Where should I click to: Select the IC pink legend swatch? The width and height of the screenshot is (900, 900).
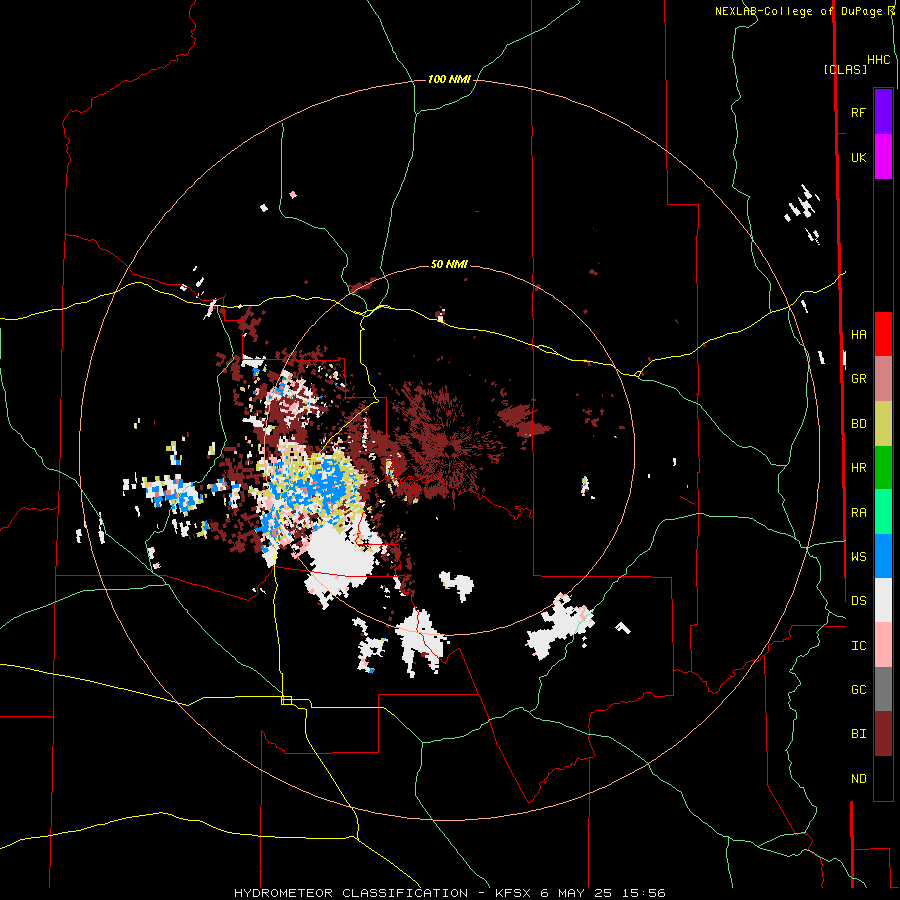click(883, 645)
